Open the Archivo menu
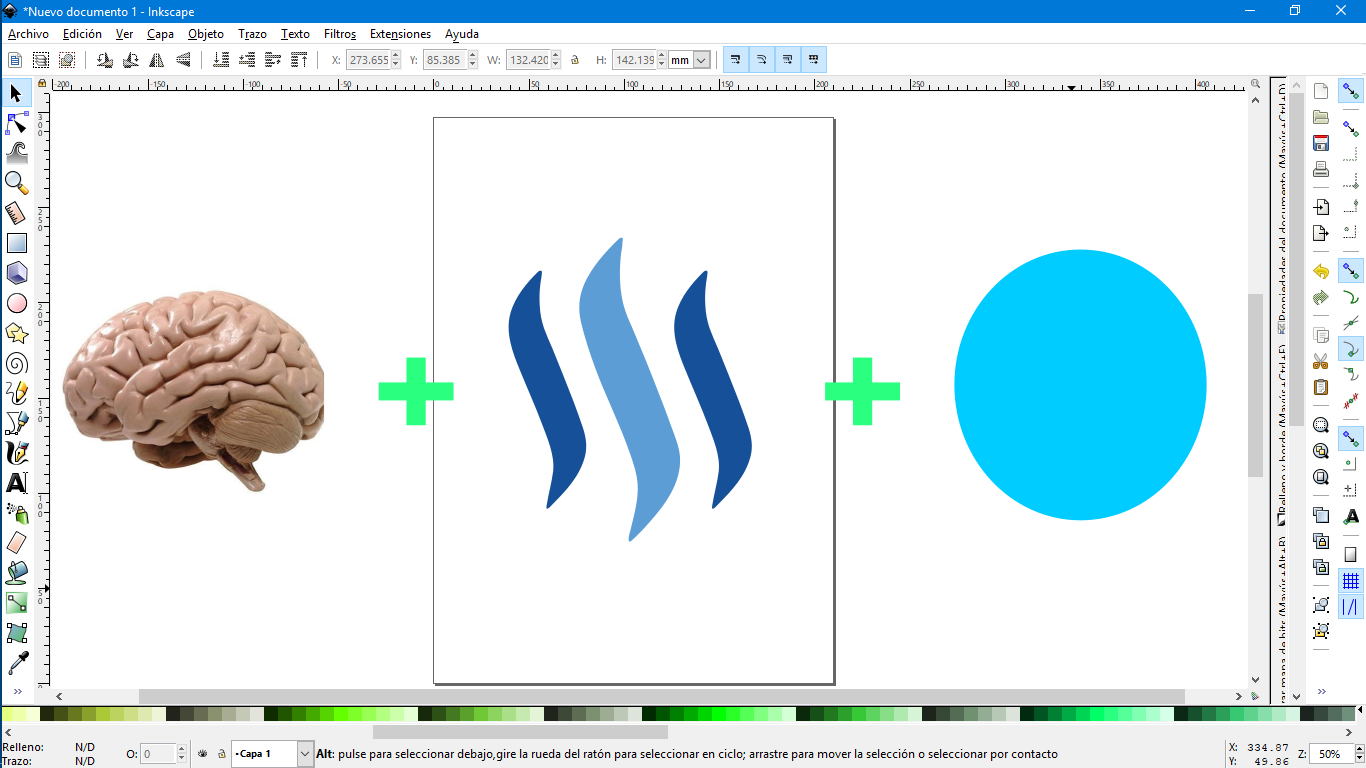Viewport: 1366px width, 768px height. coord(28,34)
